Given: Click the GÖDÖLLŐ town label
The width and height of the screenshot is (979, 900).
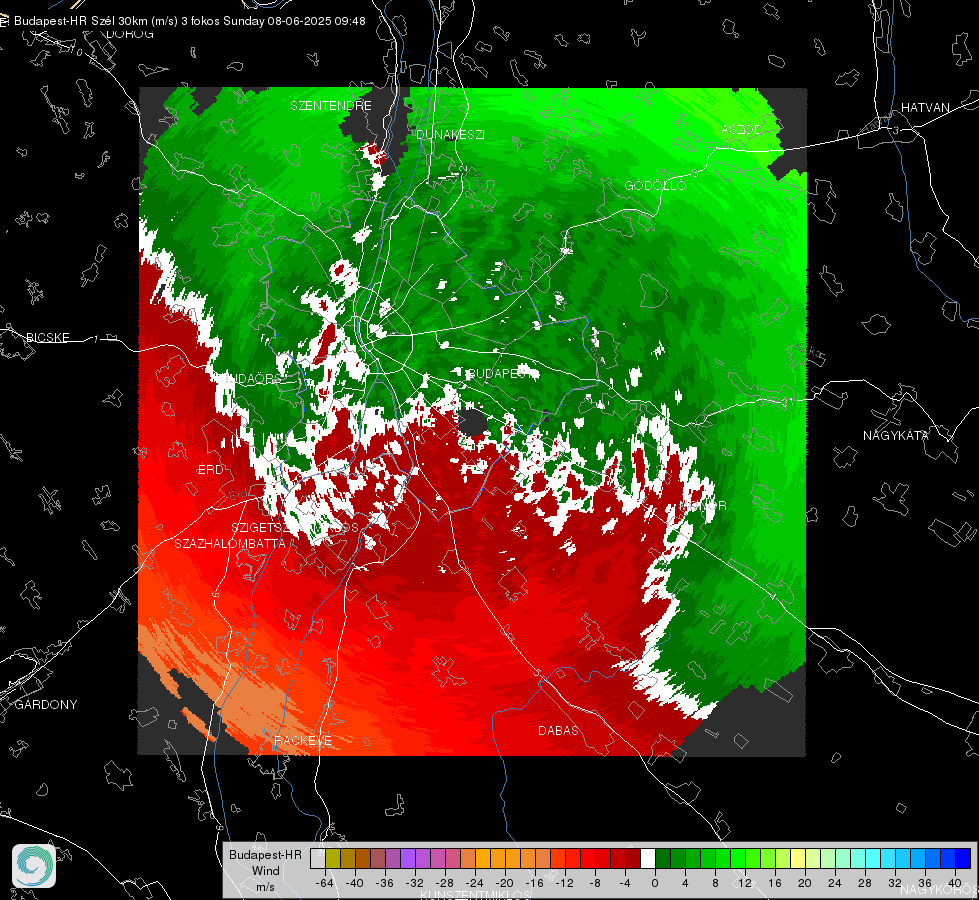Looking at the screenshot, I should pyautogui.click(x=655, y=185).
